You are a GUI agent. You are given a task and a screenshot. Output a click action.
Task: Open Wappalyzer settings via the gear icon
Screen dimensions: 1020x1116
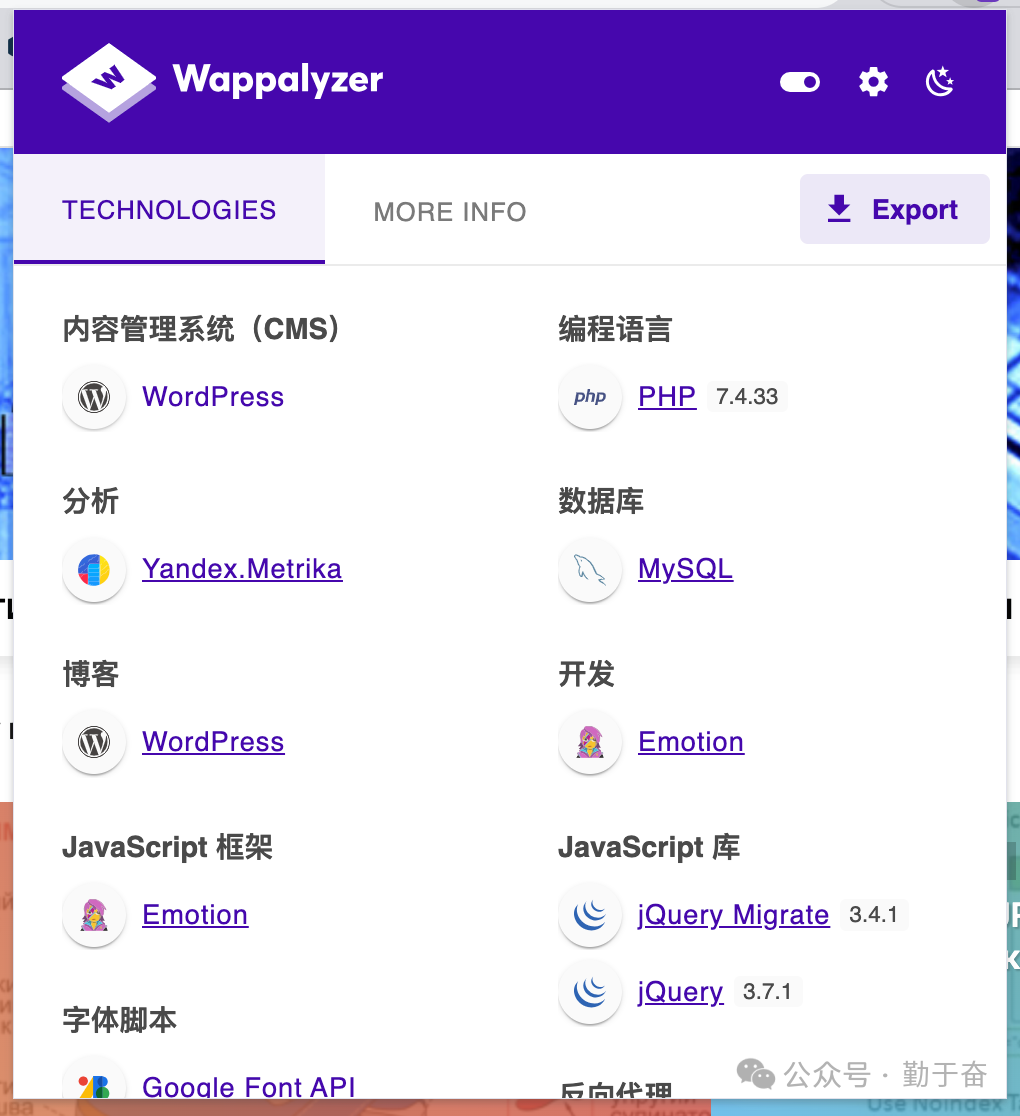872,82
